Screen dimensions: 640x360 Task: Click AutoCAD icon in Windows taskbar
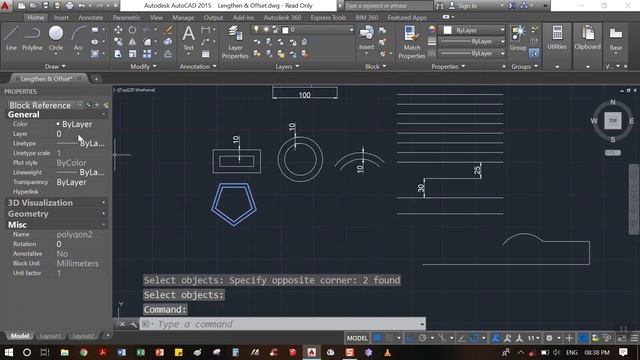311,352
